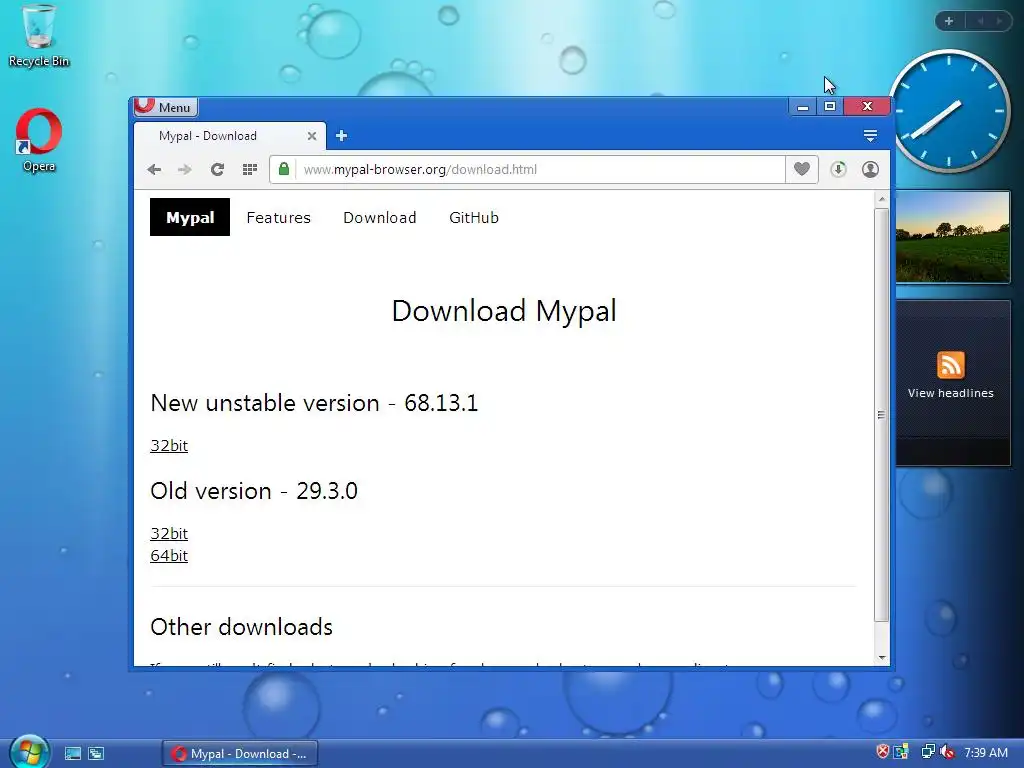
Task: View the green padlock security badge
Action: (x=283, y=169)
